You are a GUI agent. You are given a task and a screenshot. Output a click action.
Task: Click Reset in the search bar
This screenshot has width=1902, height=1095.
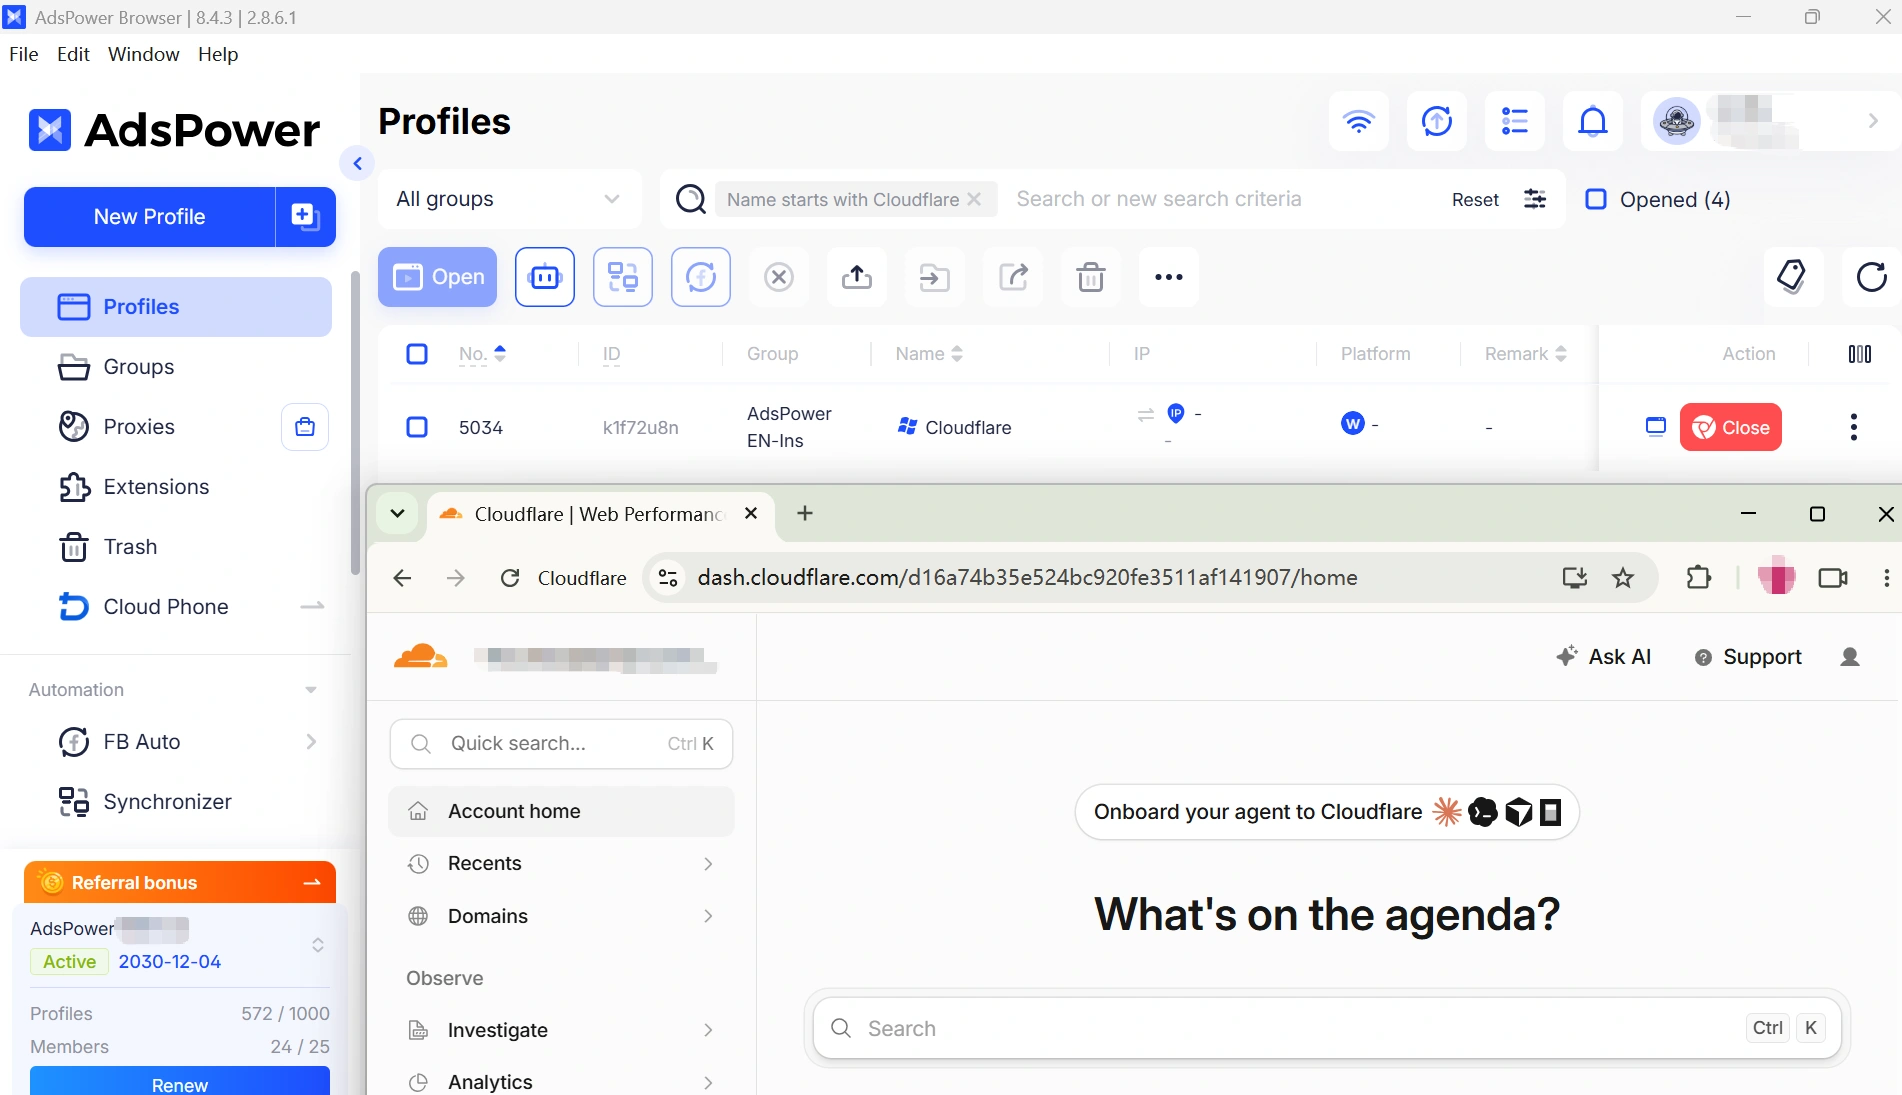[x=1475, y=199]
